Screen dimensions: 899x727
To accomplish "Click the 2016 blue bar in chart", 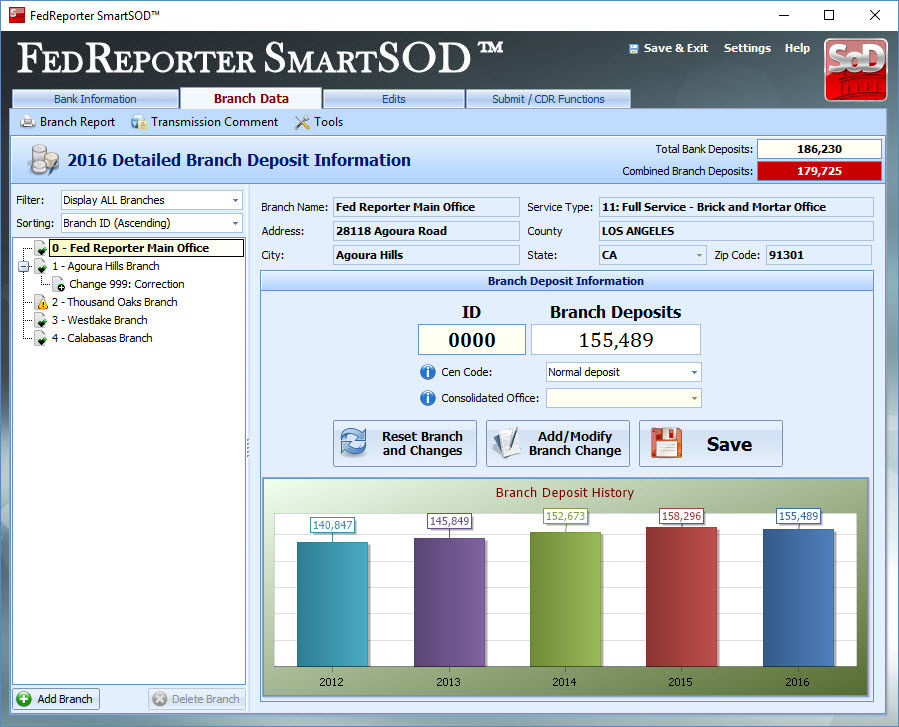I will tap(798, 598).
